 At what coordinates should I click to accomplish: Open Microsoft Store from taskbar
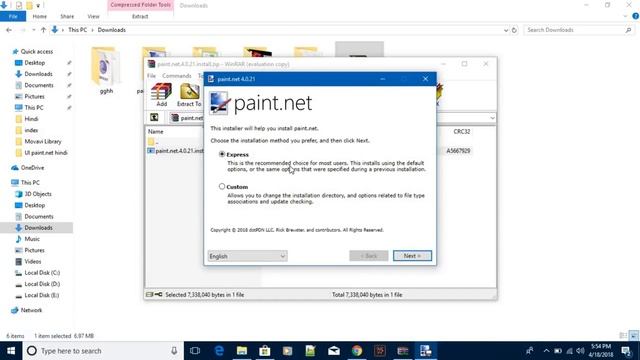tap(264, 351)
